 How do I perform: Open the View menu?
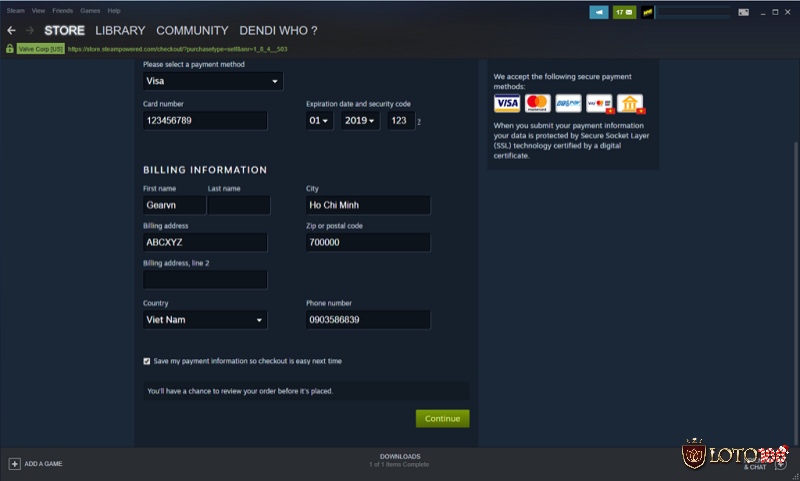[x=38, y=11]
